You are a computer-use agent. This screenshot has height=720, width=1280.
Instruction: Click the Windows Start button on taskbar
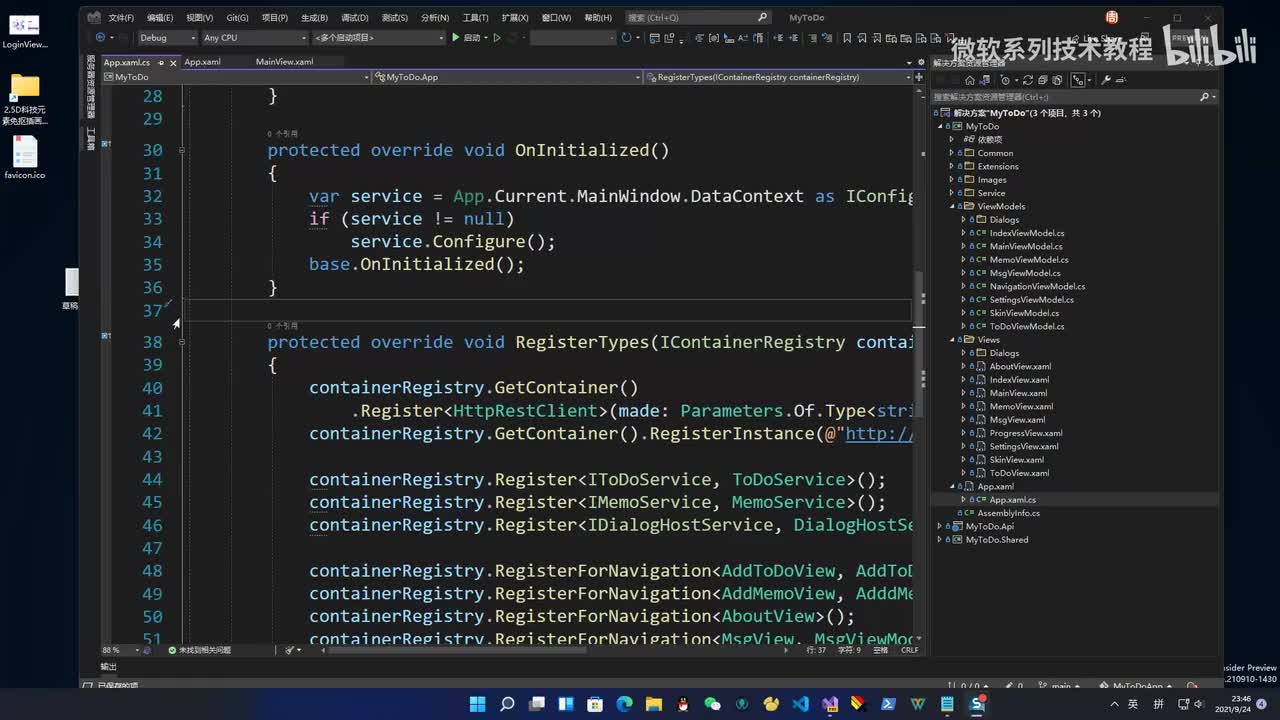(477, 704)
